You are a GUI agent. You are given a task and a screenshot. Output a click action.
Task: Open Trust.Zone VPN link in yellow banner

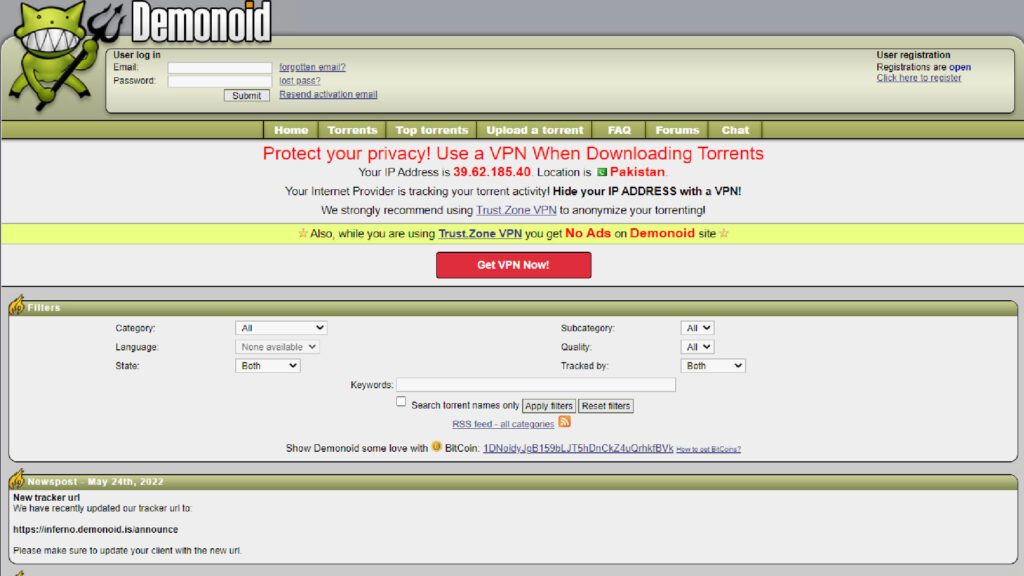480,234
